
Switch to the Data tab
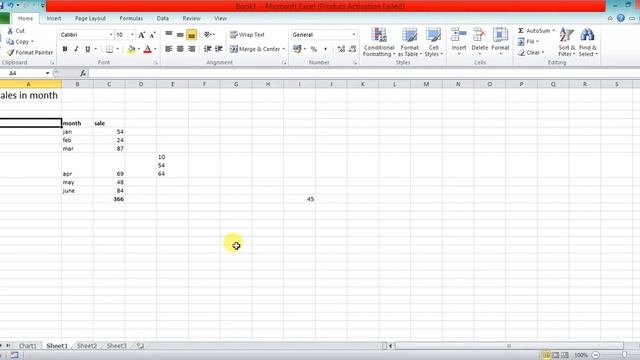pos(162,18)
